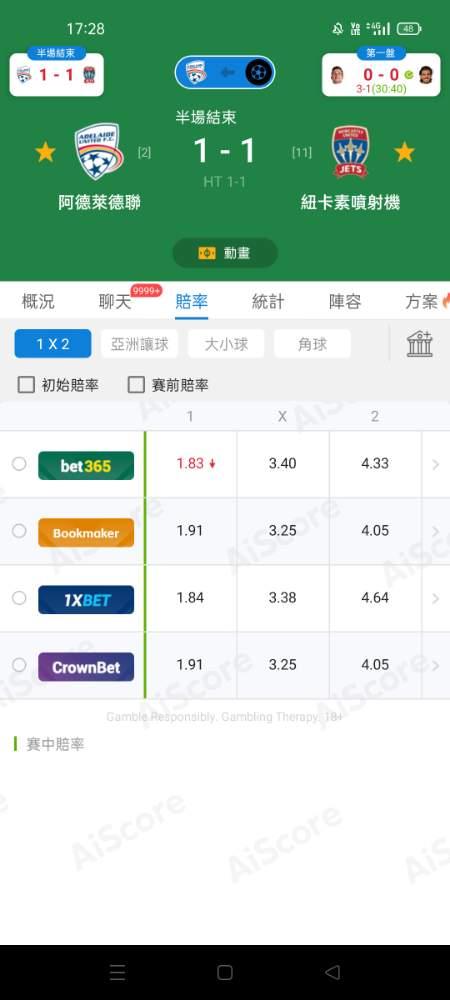Expand CrownBet row with chevron
450x1000 pixels.
click(436, 665)
